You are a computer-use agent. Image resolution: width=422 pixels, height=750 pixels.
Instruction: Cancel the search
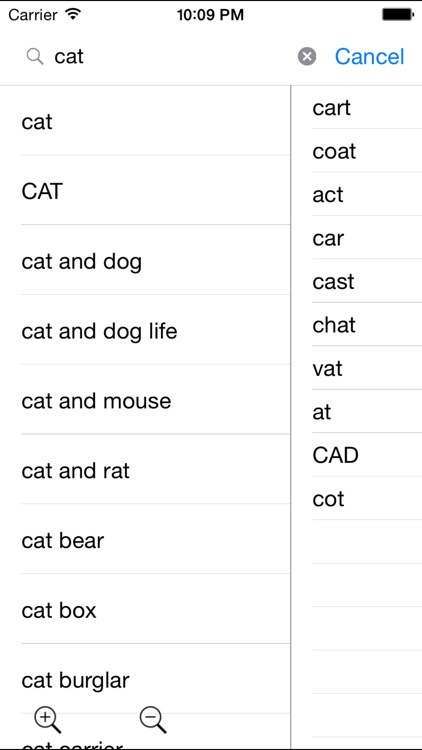click(x=369, y=57)
